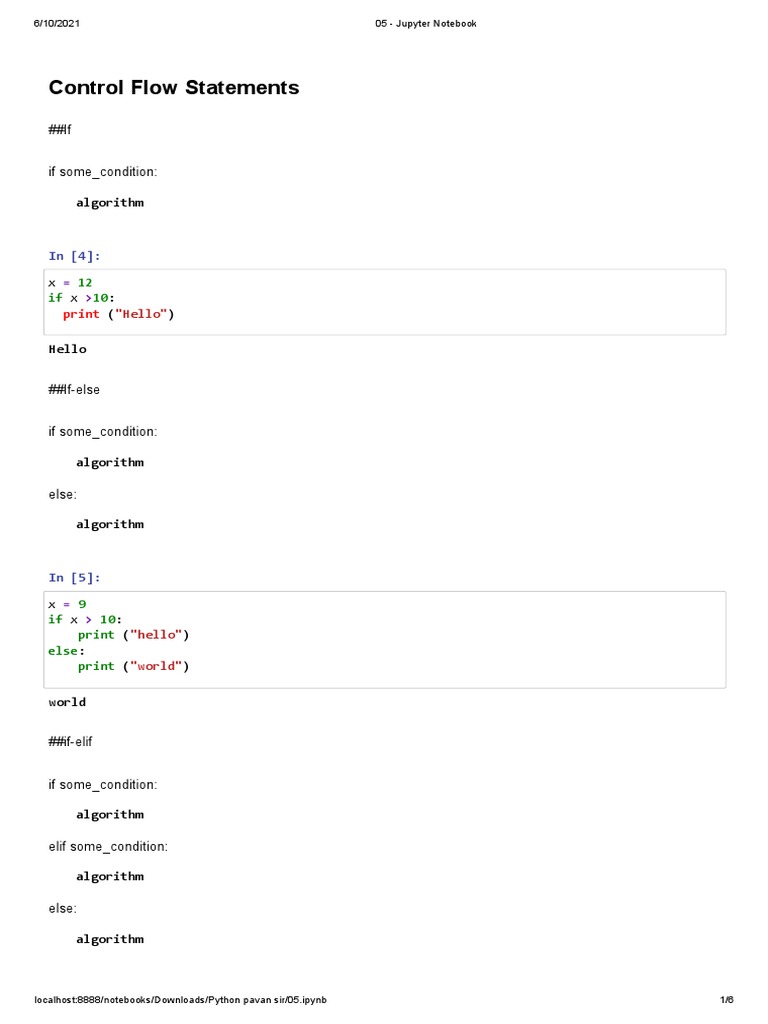Click the "Hello" cell output
Screen dimensions: 768x1024
pyautogui.click(x=67, y=349)
